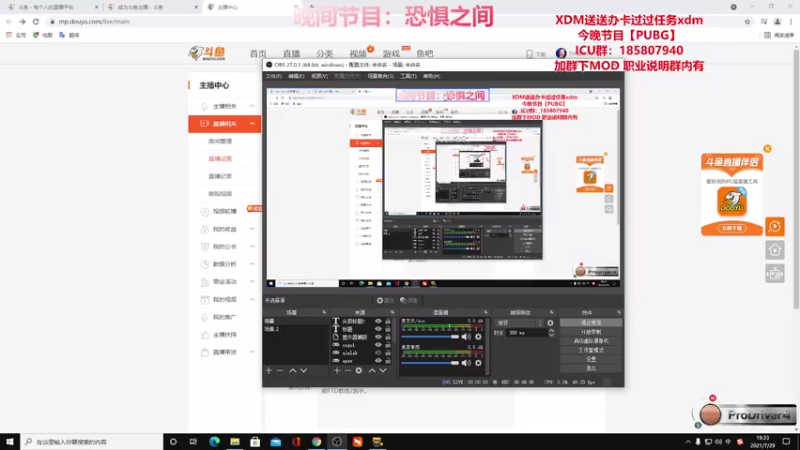This screenshot has height=450, width=800.
Task: Pop out the 场景 dock panel
Action: 324,312
